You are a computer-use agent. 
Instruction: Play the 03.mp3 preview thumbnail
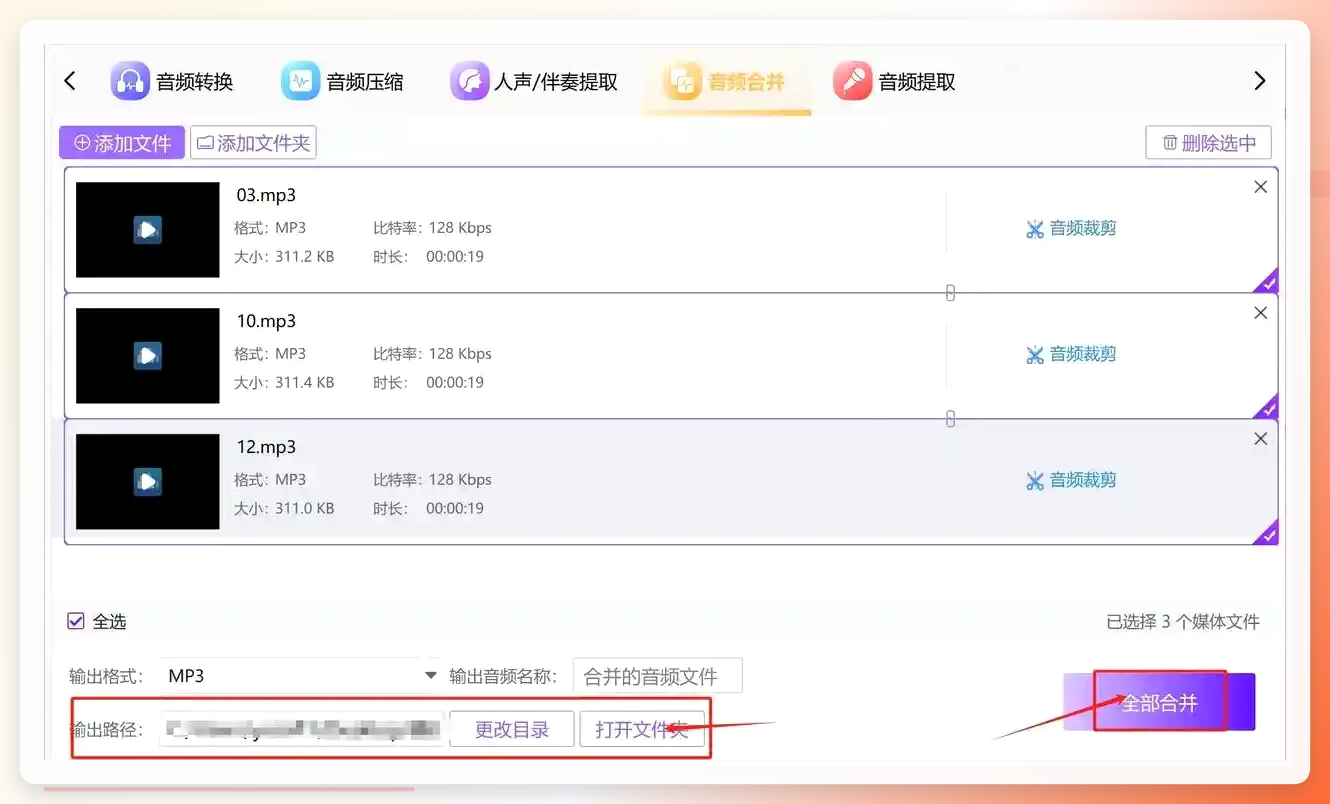click(147, 230)
